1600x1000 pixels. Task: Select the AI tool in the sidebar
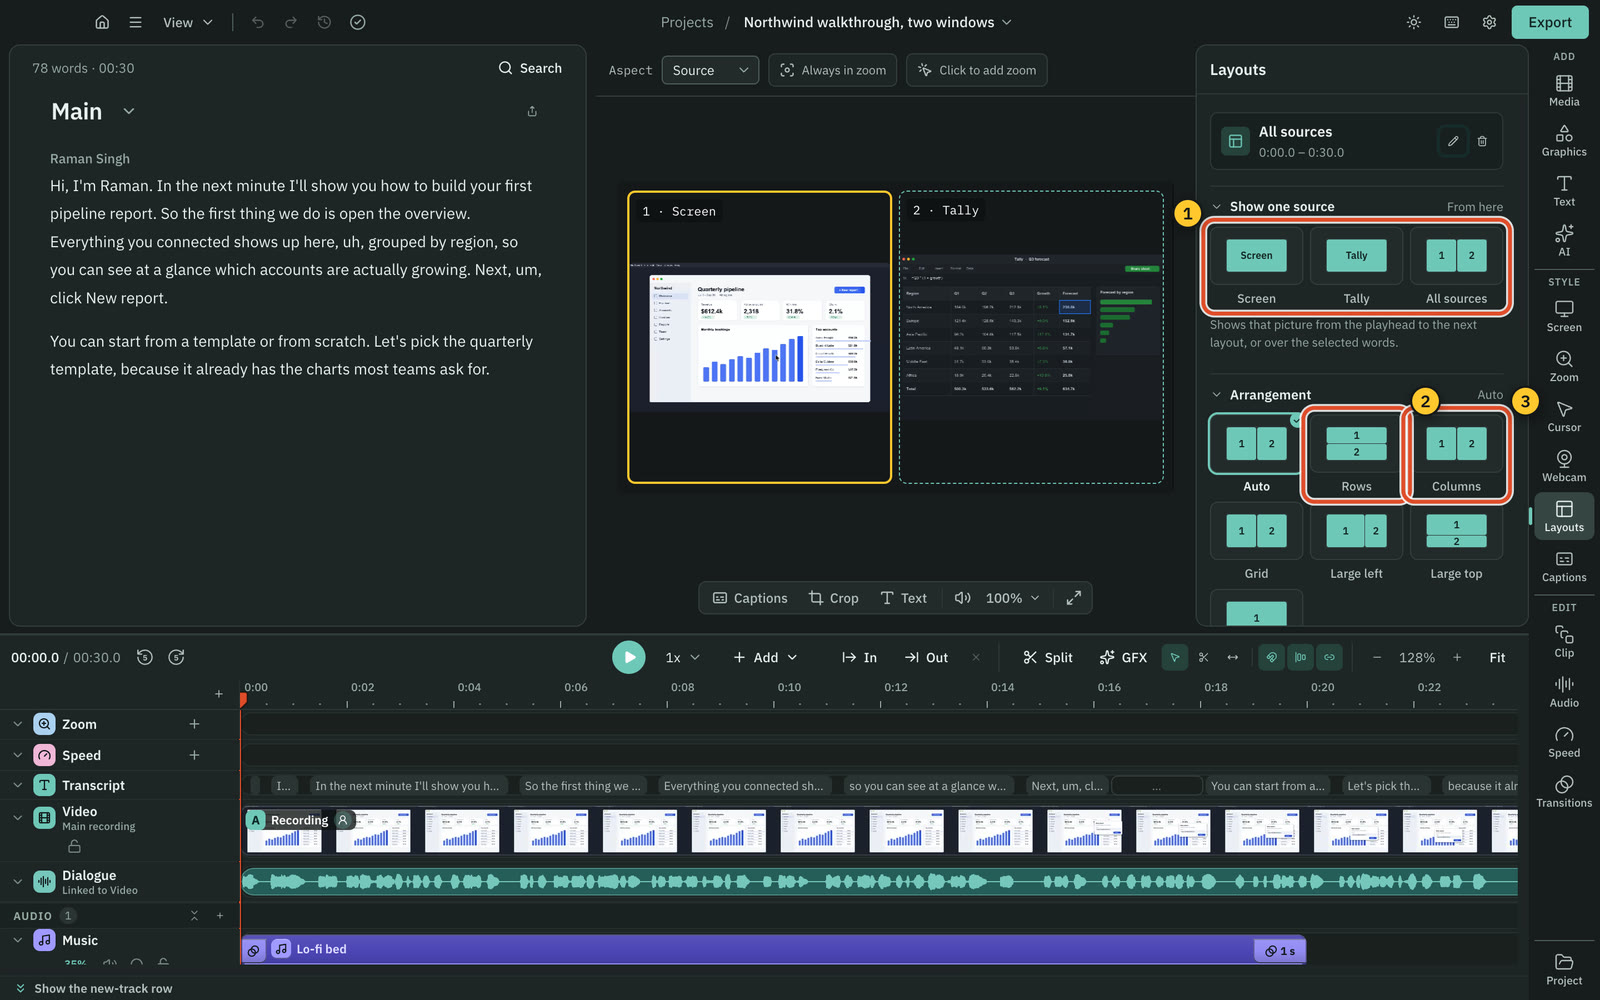pyautogui.click(x=1564, y=240)
